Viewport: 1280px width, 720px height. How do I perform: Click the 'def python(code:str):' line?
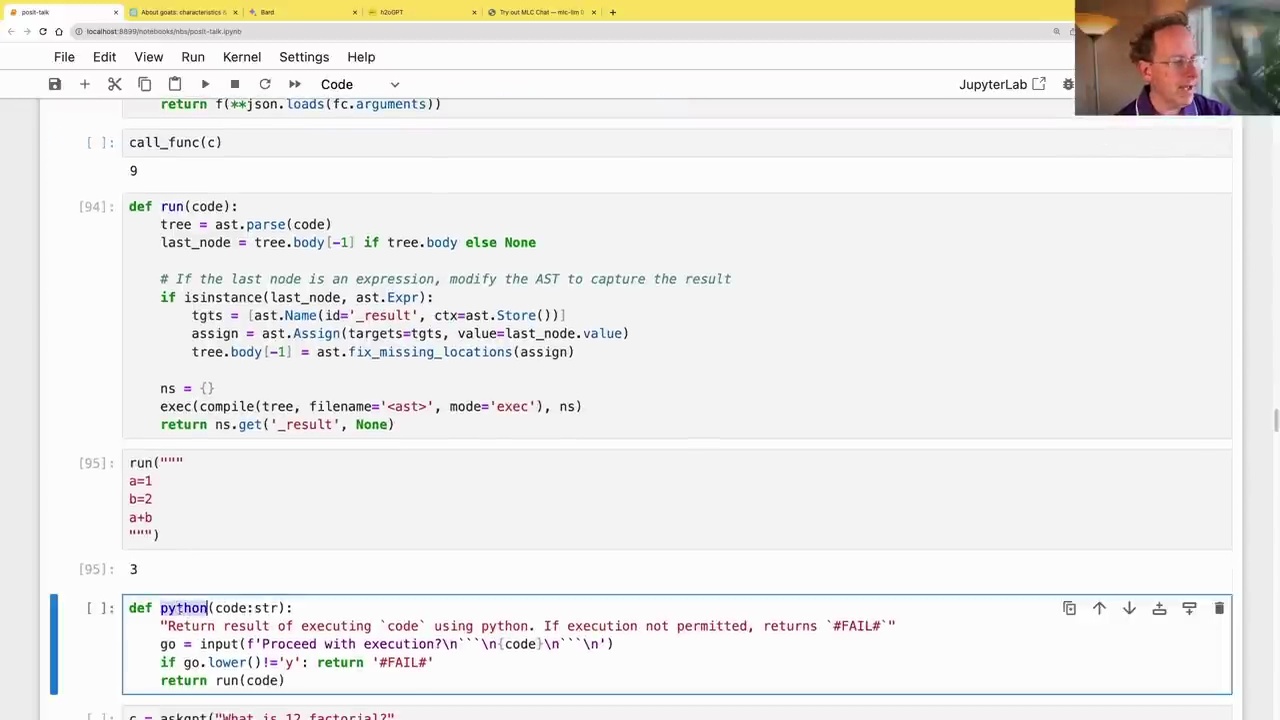coord(211,608)
